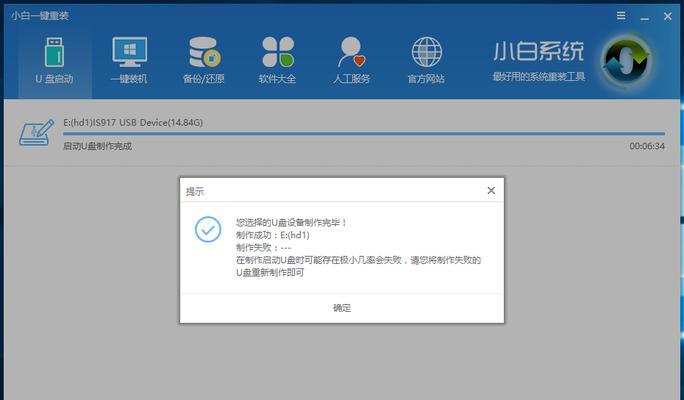Click the completed USB creation progress bar
The image size is (684, 400).
click(364, 133)
